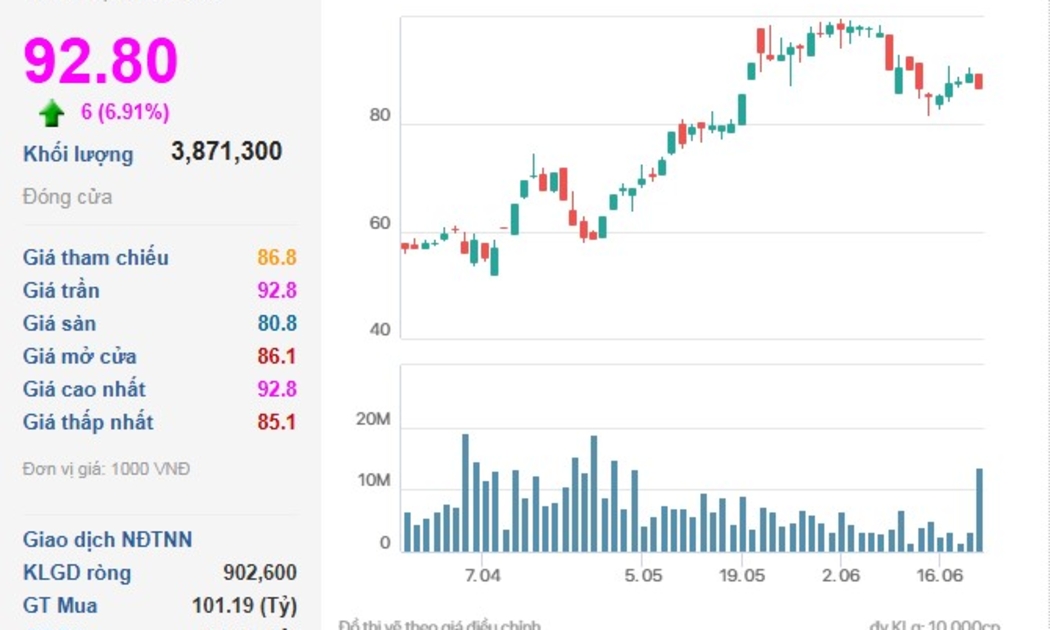Click the KLGD ròng label
Image resolution: width=1050 pixels, height=630 pixels.
point(77,573)
